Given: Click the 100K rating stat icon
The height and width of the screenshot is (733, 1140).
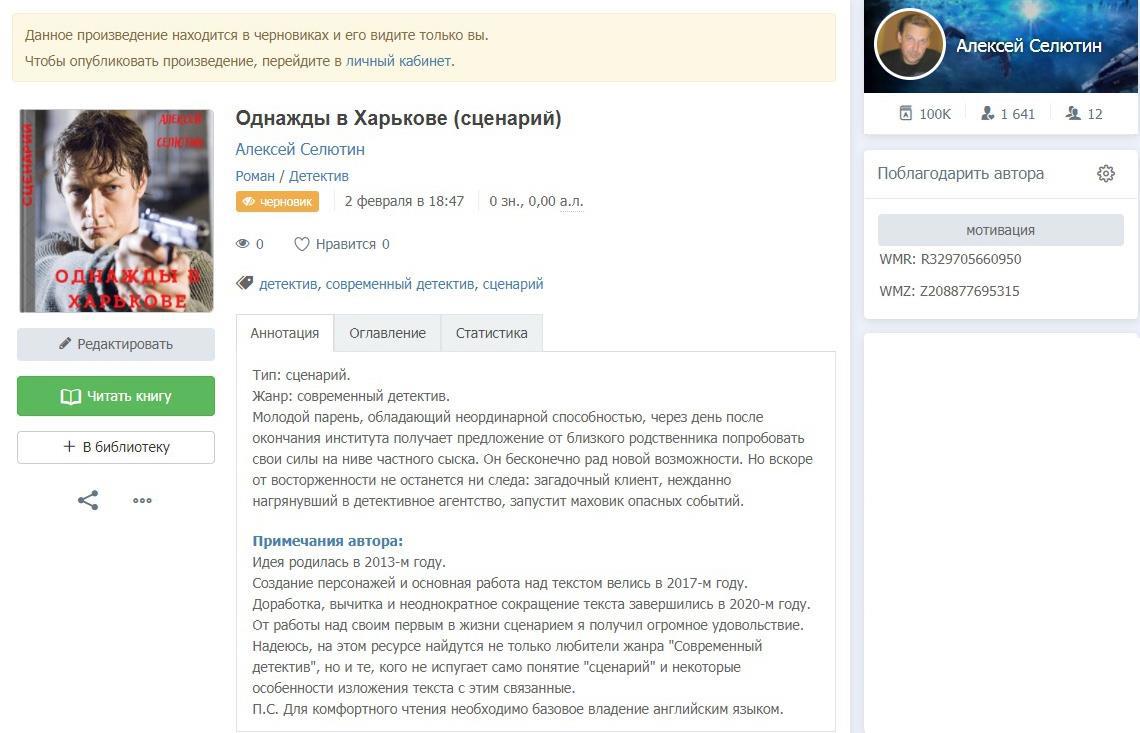Looking at the screenshot, I should click(x=906, y=113).
